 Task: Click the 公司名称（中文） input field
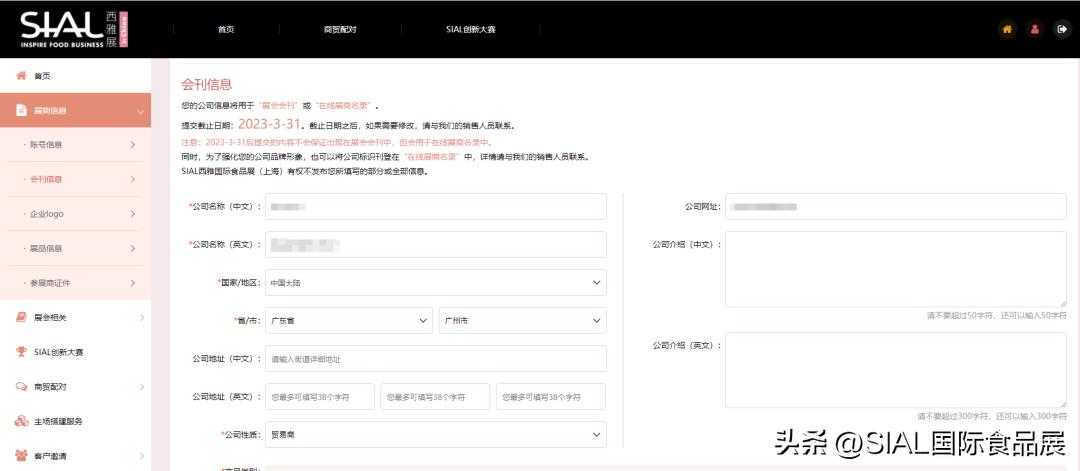point(436,207)
